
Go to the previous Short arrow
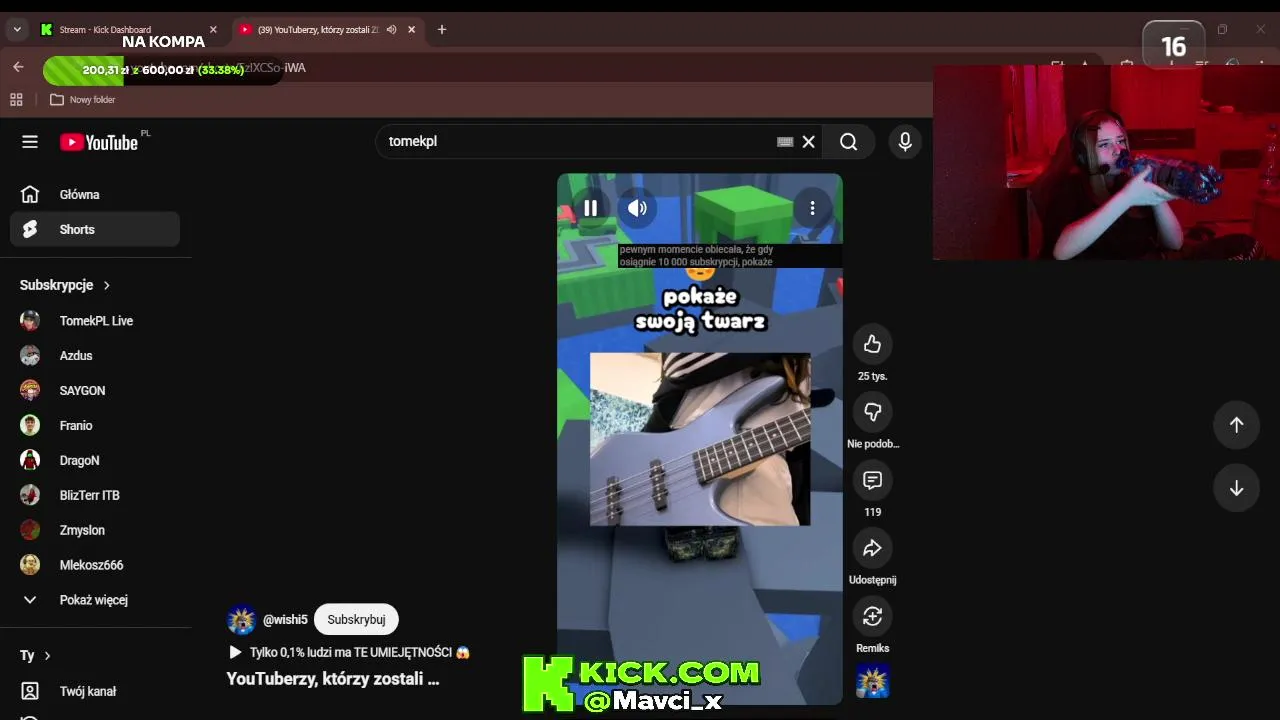(1236, 425)
